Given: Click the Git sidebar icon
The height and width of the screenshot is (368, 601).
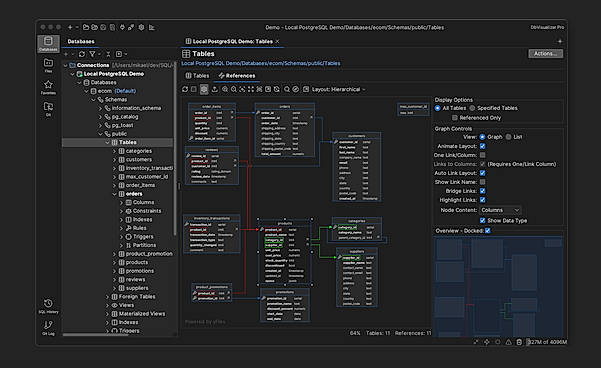Looking at the screenshot, I should [48, 109].
